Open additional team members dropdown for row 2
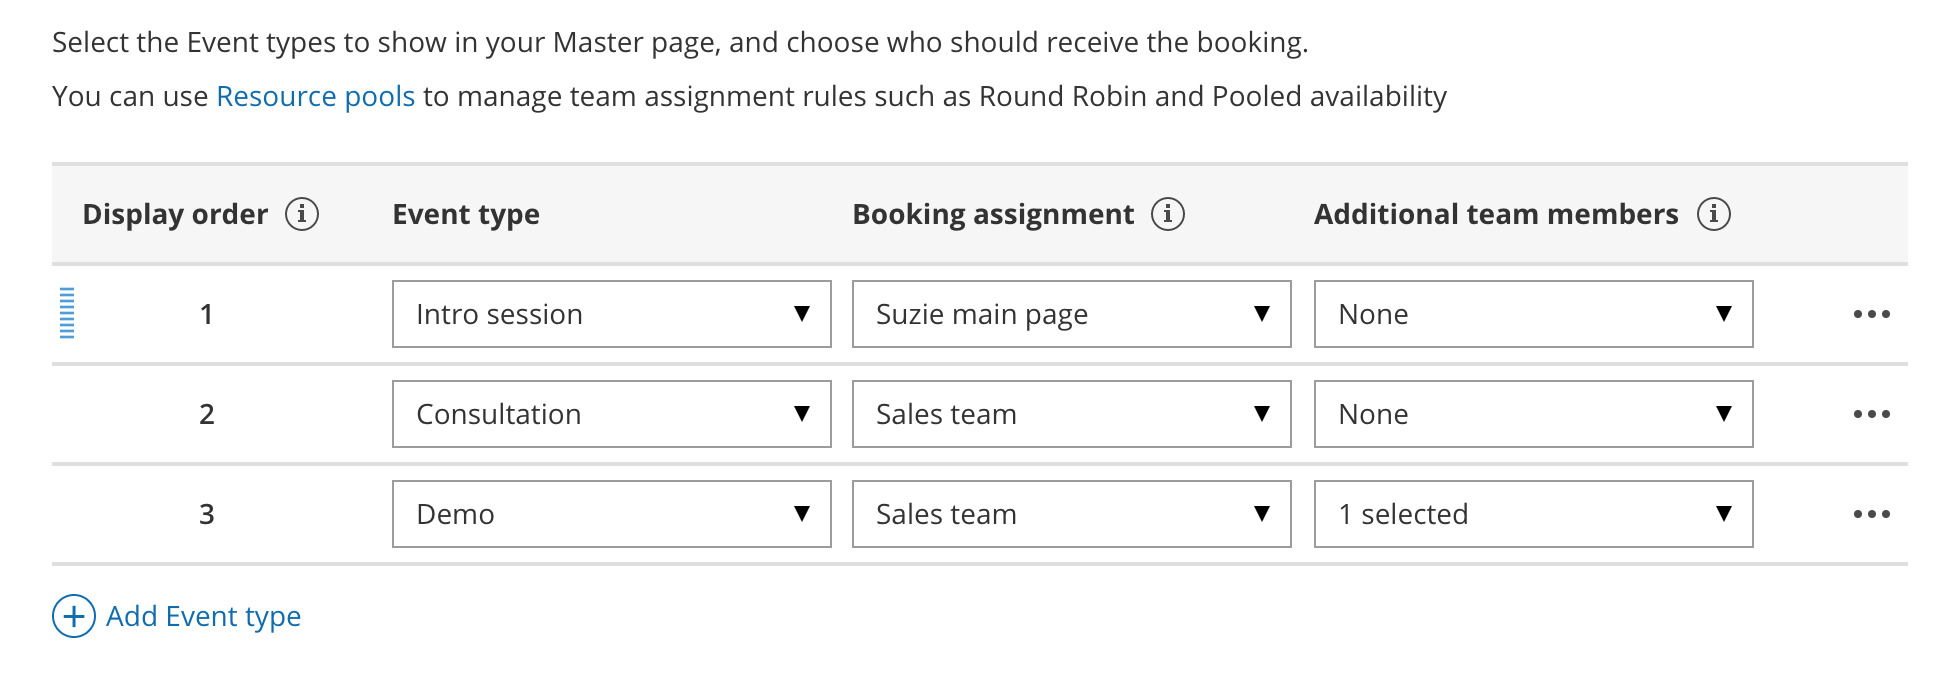 (x=1533, y=414)
